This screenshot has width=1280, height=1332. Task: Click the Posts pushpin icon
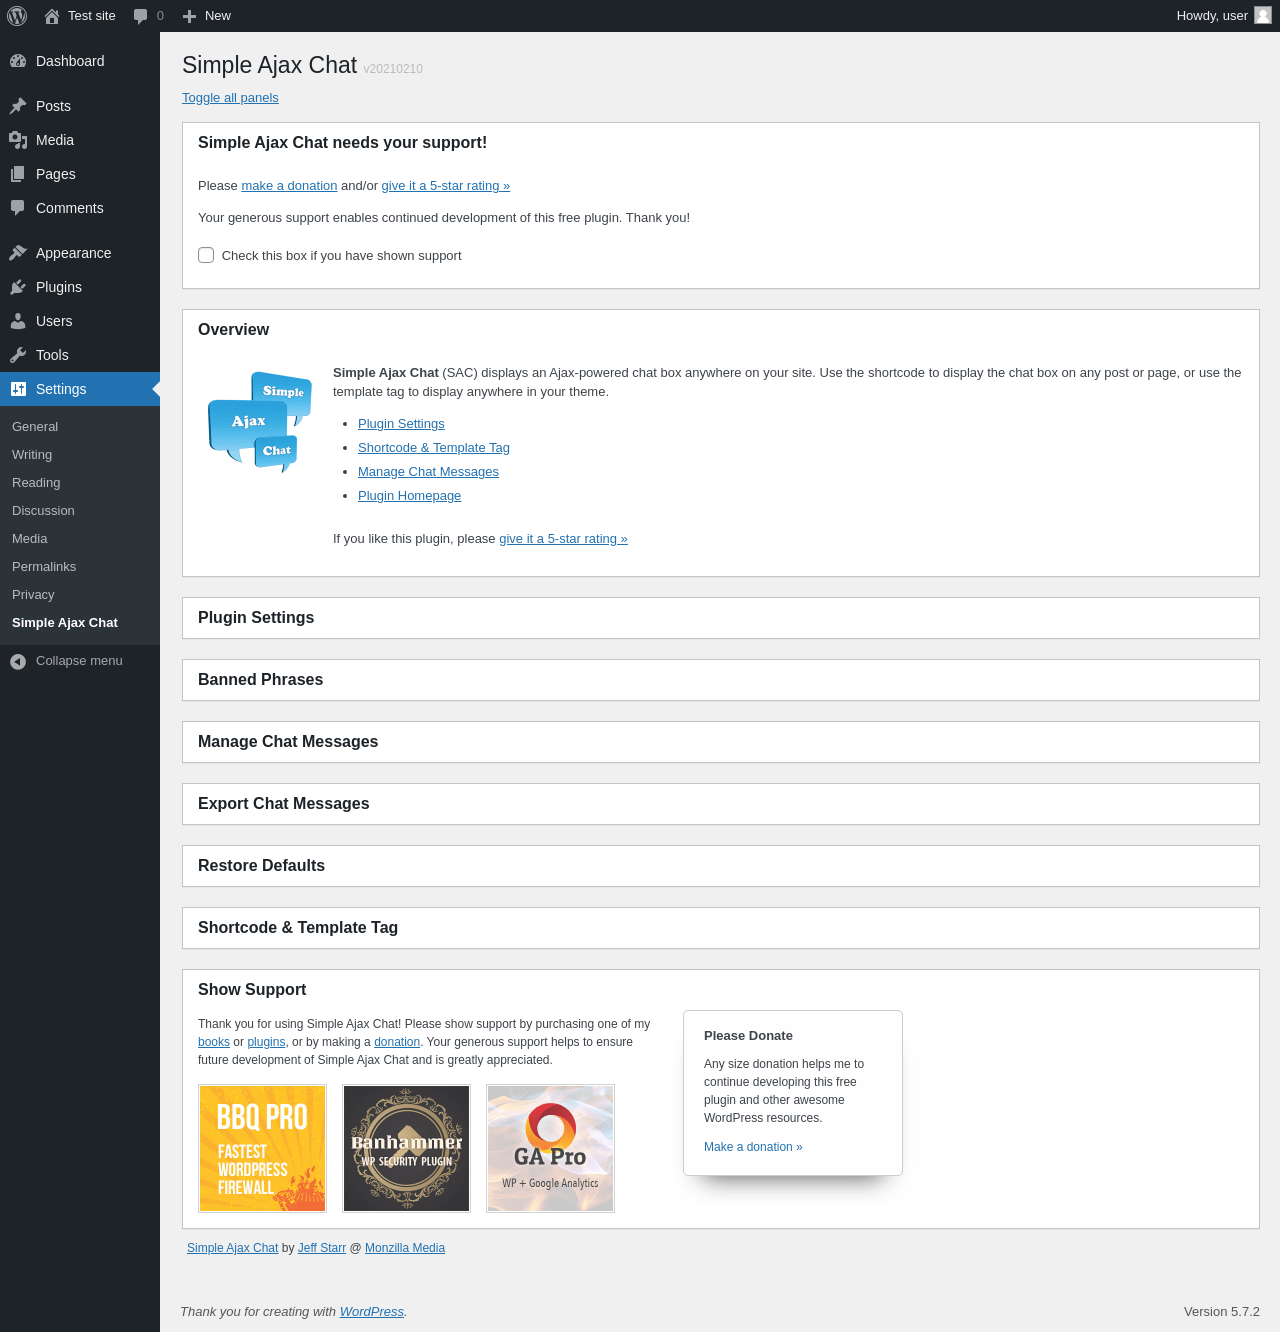[18, 106]
